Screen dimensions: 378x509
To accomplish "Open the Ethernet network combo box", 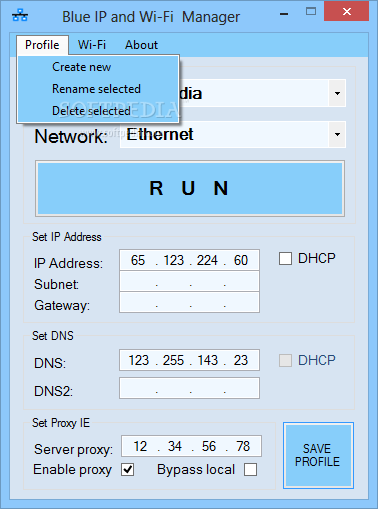I will point(233,134).
